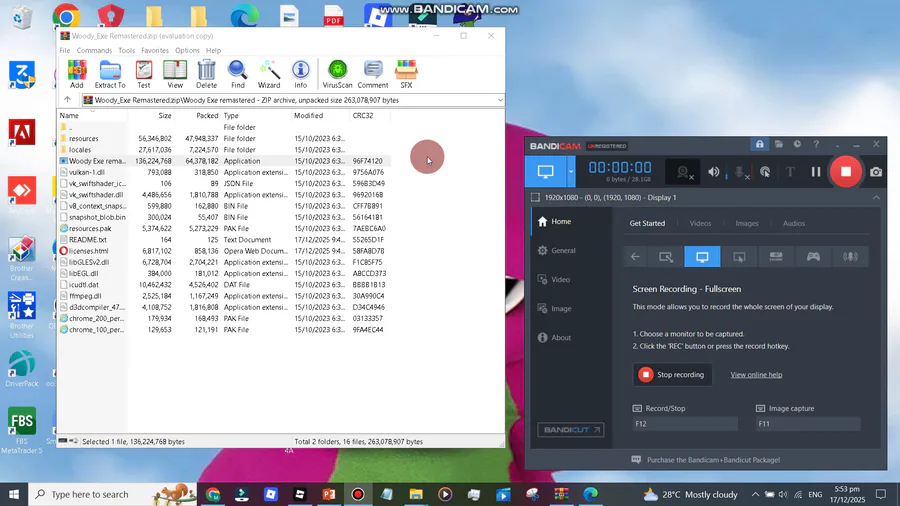The width and height of the screenshot is (900, 506).
Task: Go up one folder level in WinRAR
Action: [x=67, y=100]
